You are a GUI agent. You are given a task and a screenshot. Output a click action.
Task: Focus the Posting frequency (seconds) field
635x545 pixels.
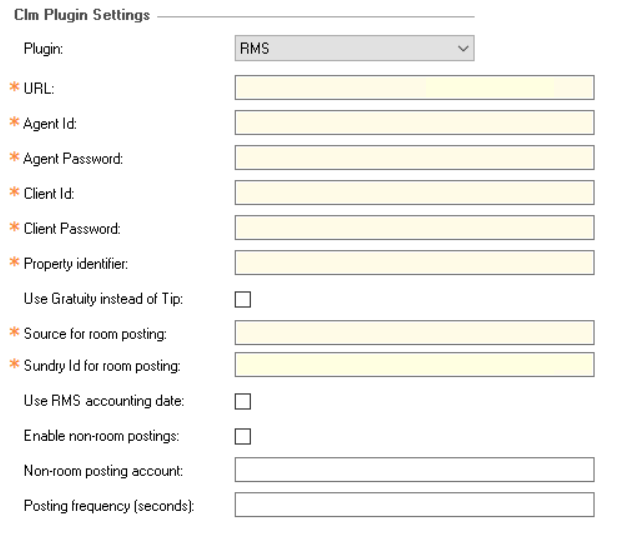414,505
